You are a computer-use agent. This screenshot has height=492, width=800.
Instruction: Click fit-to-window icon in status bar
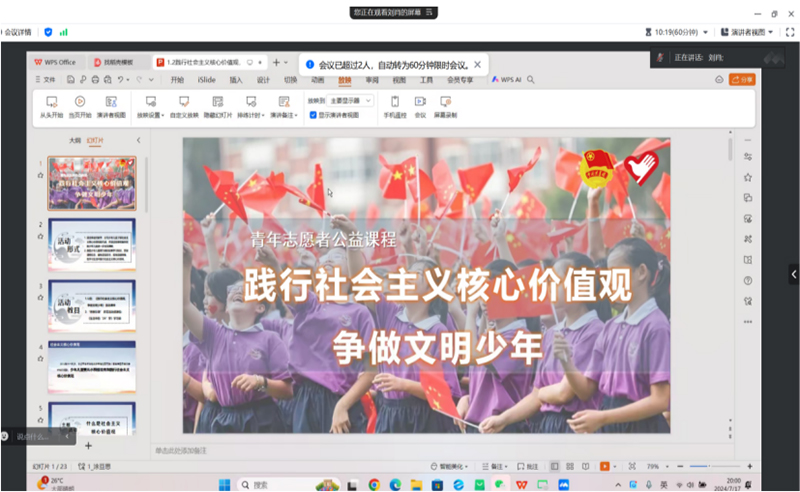[x=632, y=466]
